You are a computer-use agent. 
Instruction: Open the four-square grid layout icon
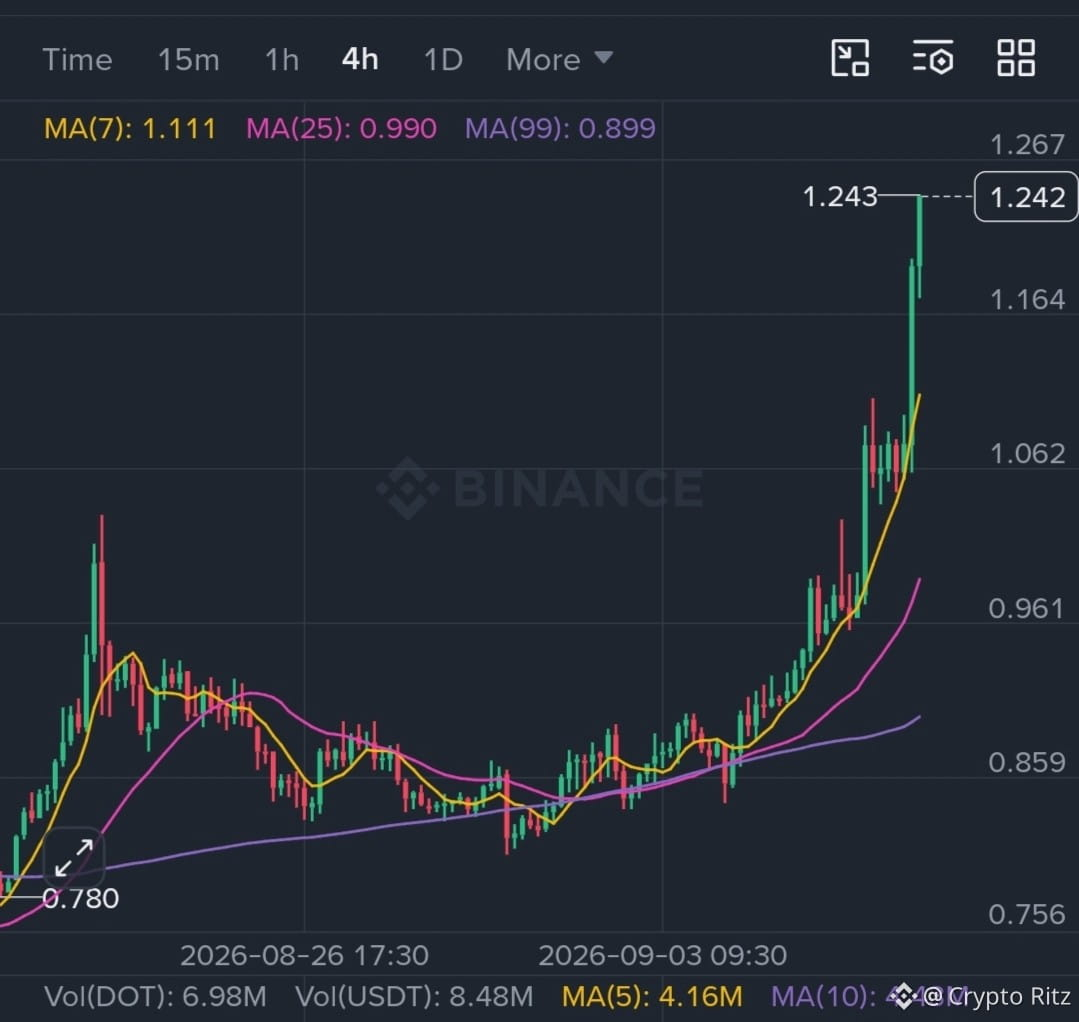coord(1016,58)
